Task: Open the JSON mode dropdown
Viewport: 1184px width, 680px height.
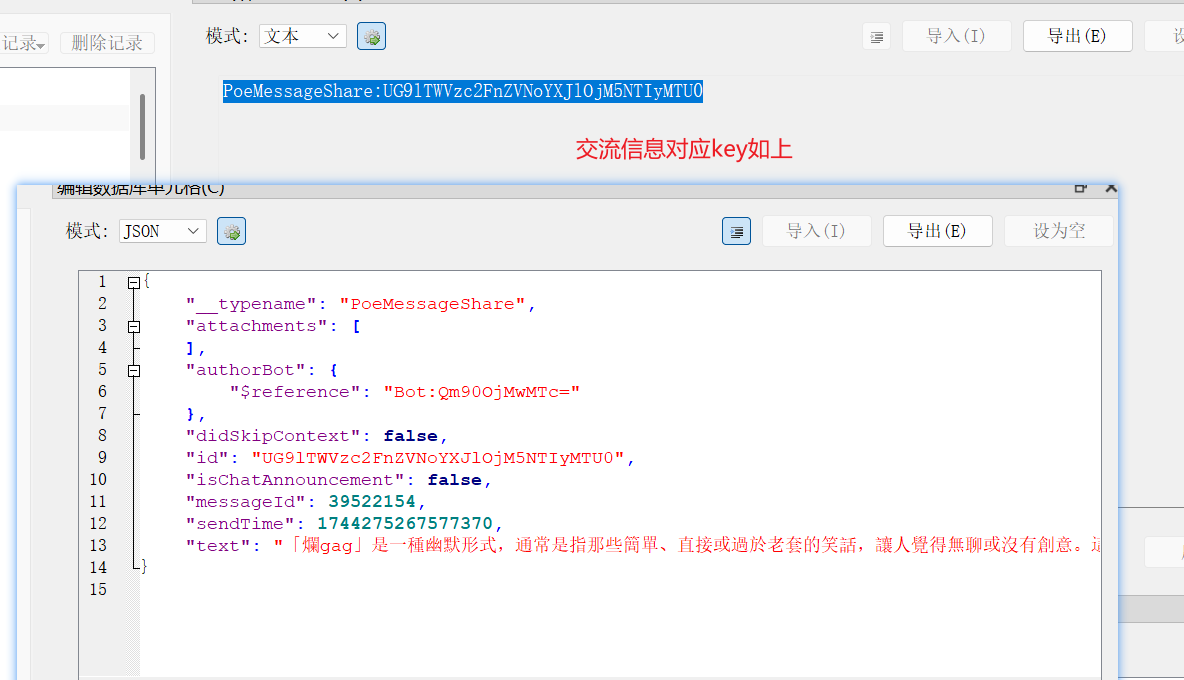Action: pyautogui.click(x=162, y=231)
